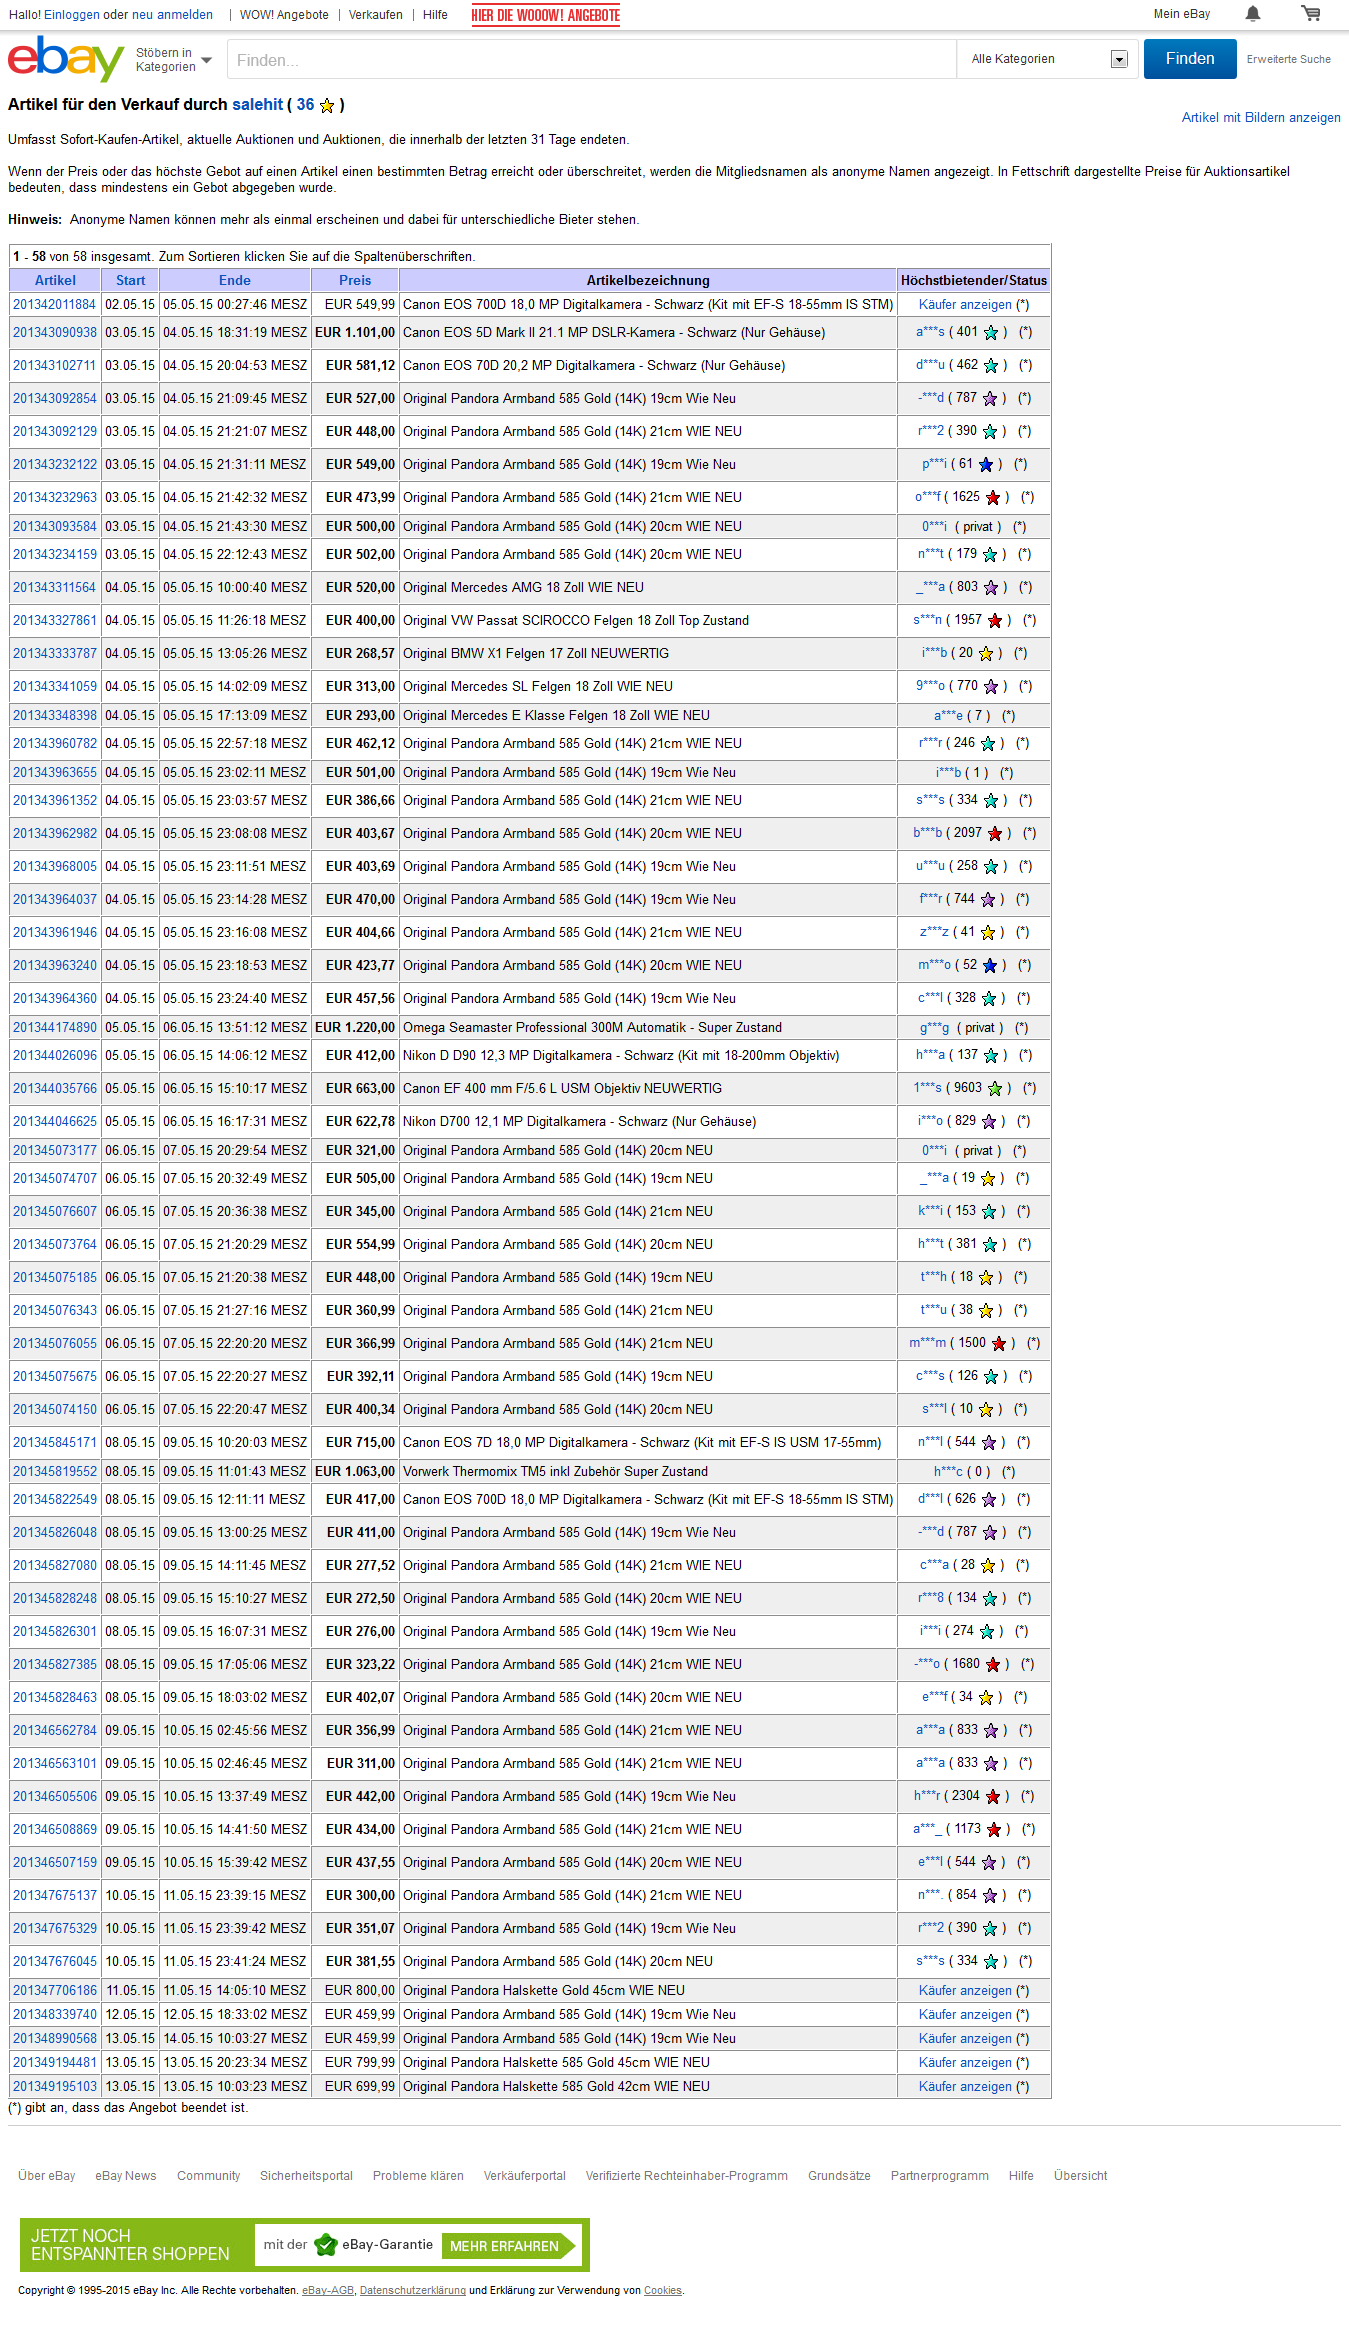This screenshot has width=1349, height=2346.
Task: Click Käufer anzeigen for Halskette Gold 45cm EUR 800,00
Action: point(965,1990)
